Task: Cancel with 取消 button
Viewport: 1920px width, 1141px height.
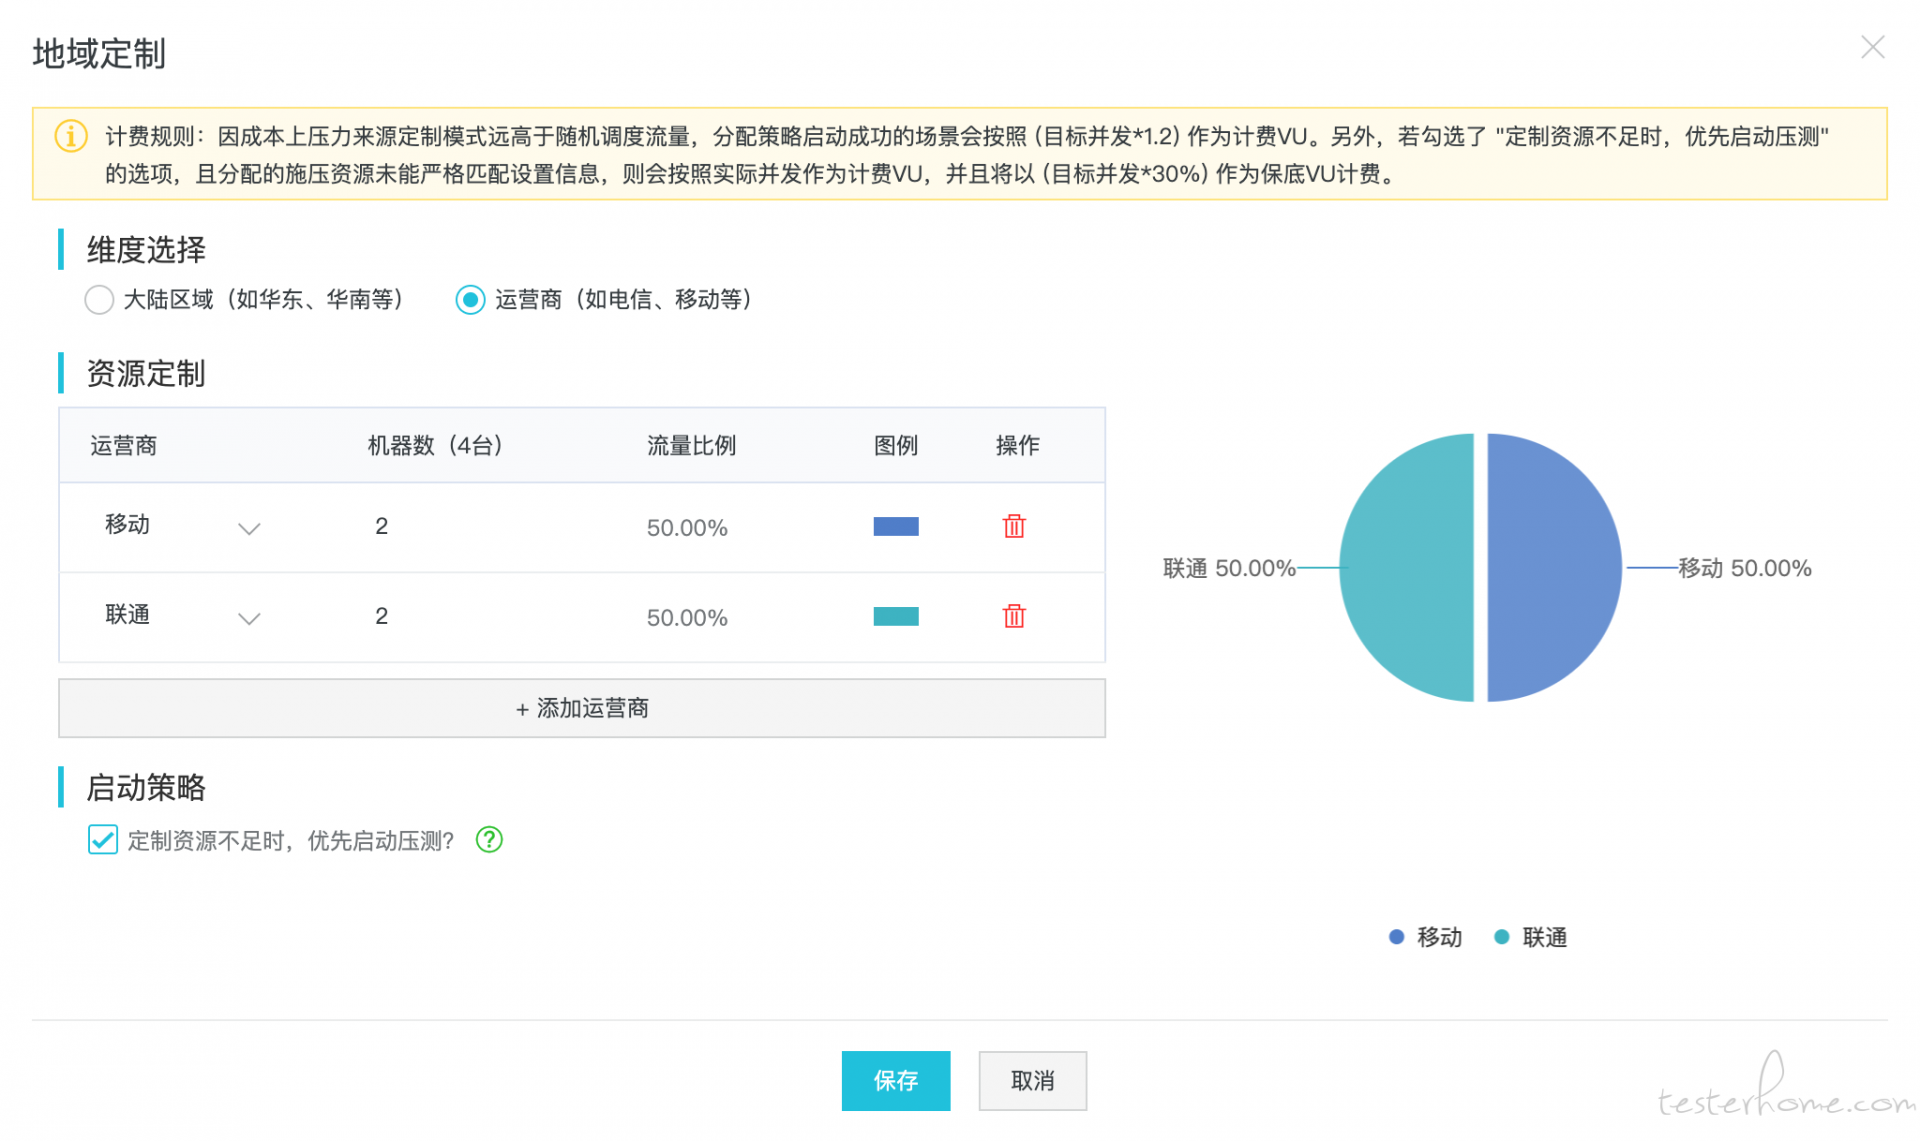Action: [x=1032, y=1080]
